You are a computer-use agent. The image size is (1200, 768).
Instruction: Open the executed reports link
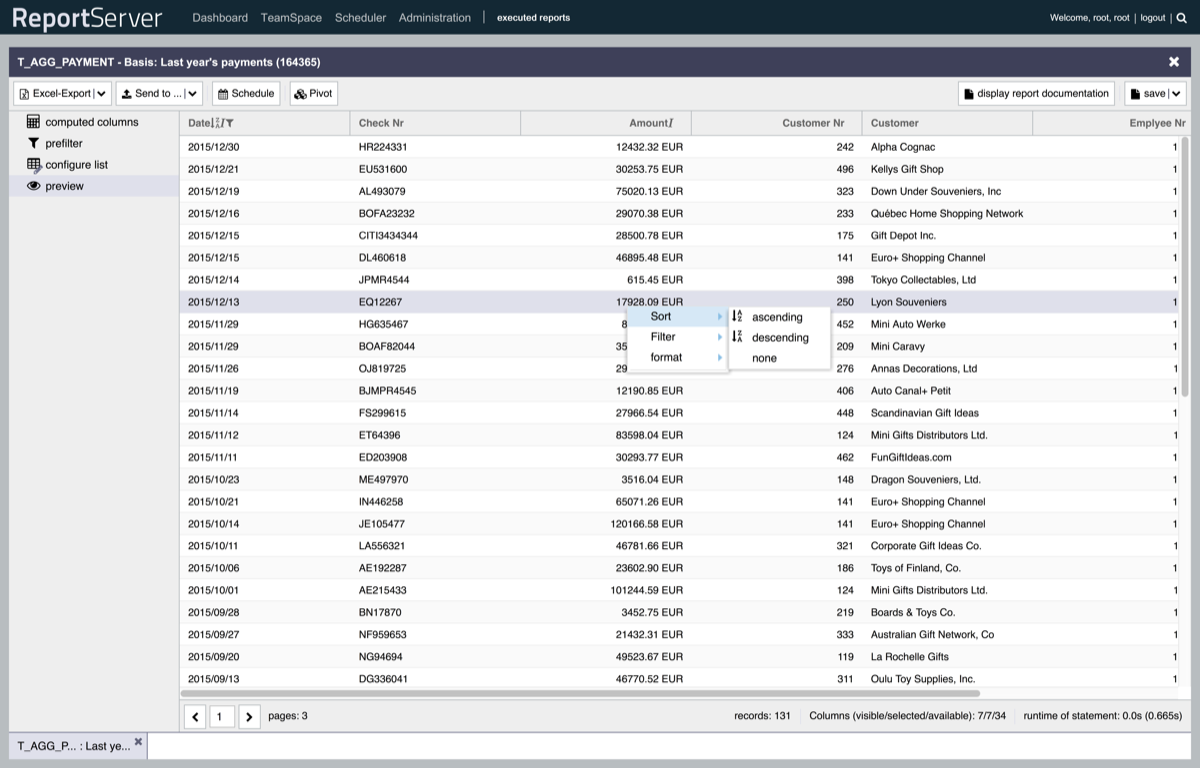click(x=534, y=18)
